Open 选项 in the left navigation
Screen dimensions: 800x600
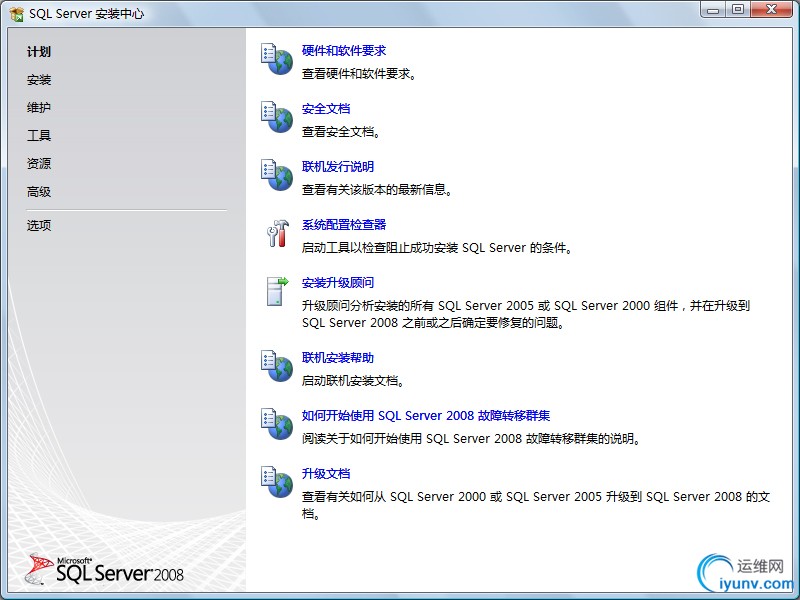39,226
